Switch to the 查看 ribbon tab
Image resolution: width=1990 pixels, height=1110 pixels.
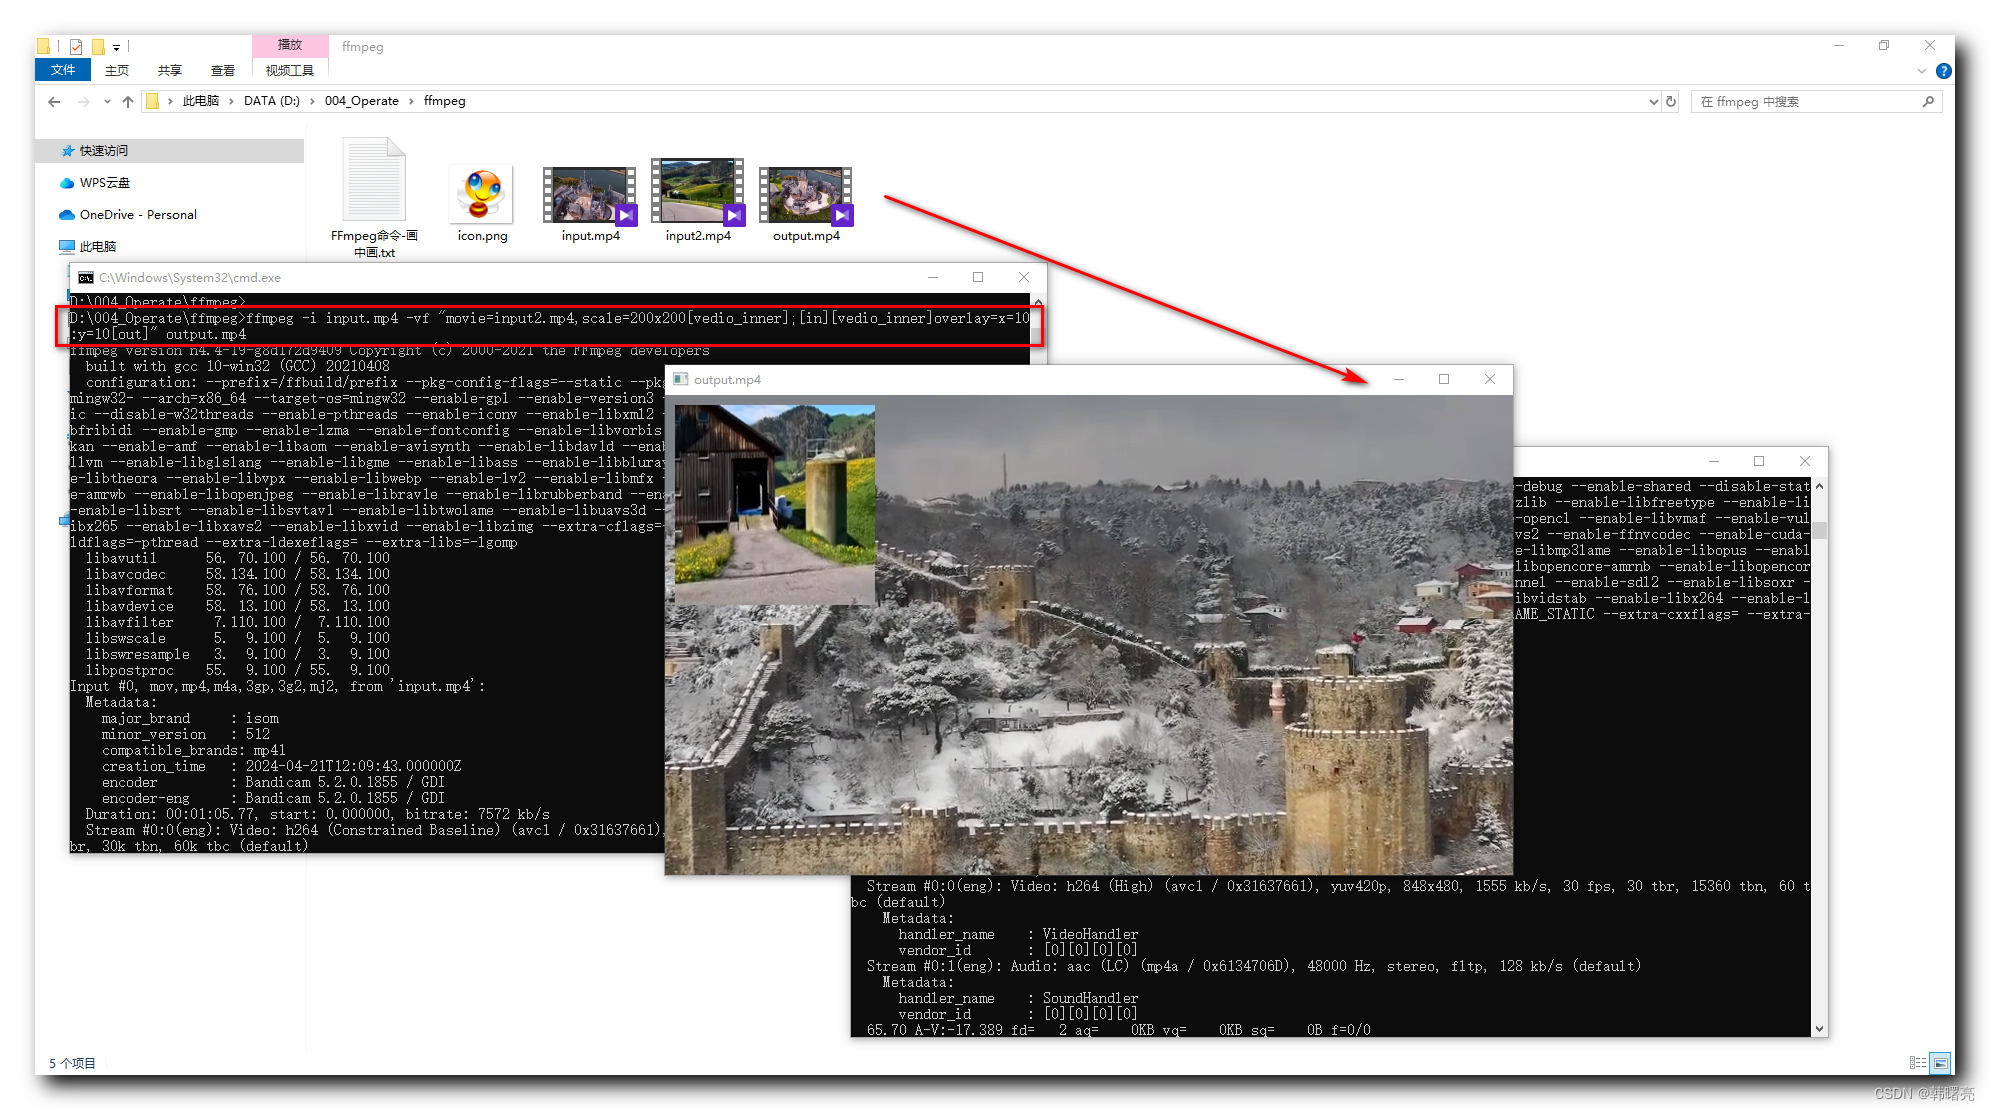(x=223, y=70)
